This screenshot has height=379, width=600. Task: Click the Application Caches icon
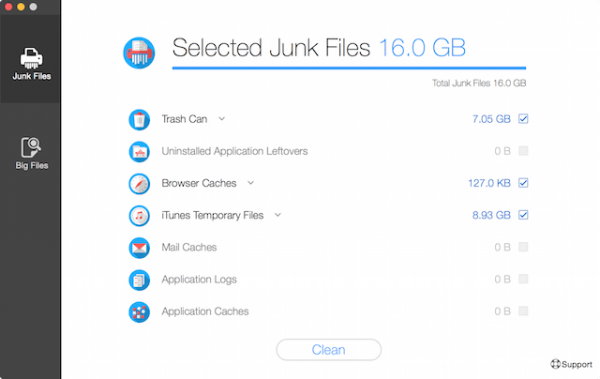[x=139, y=312]
